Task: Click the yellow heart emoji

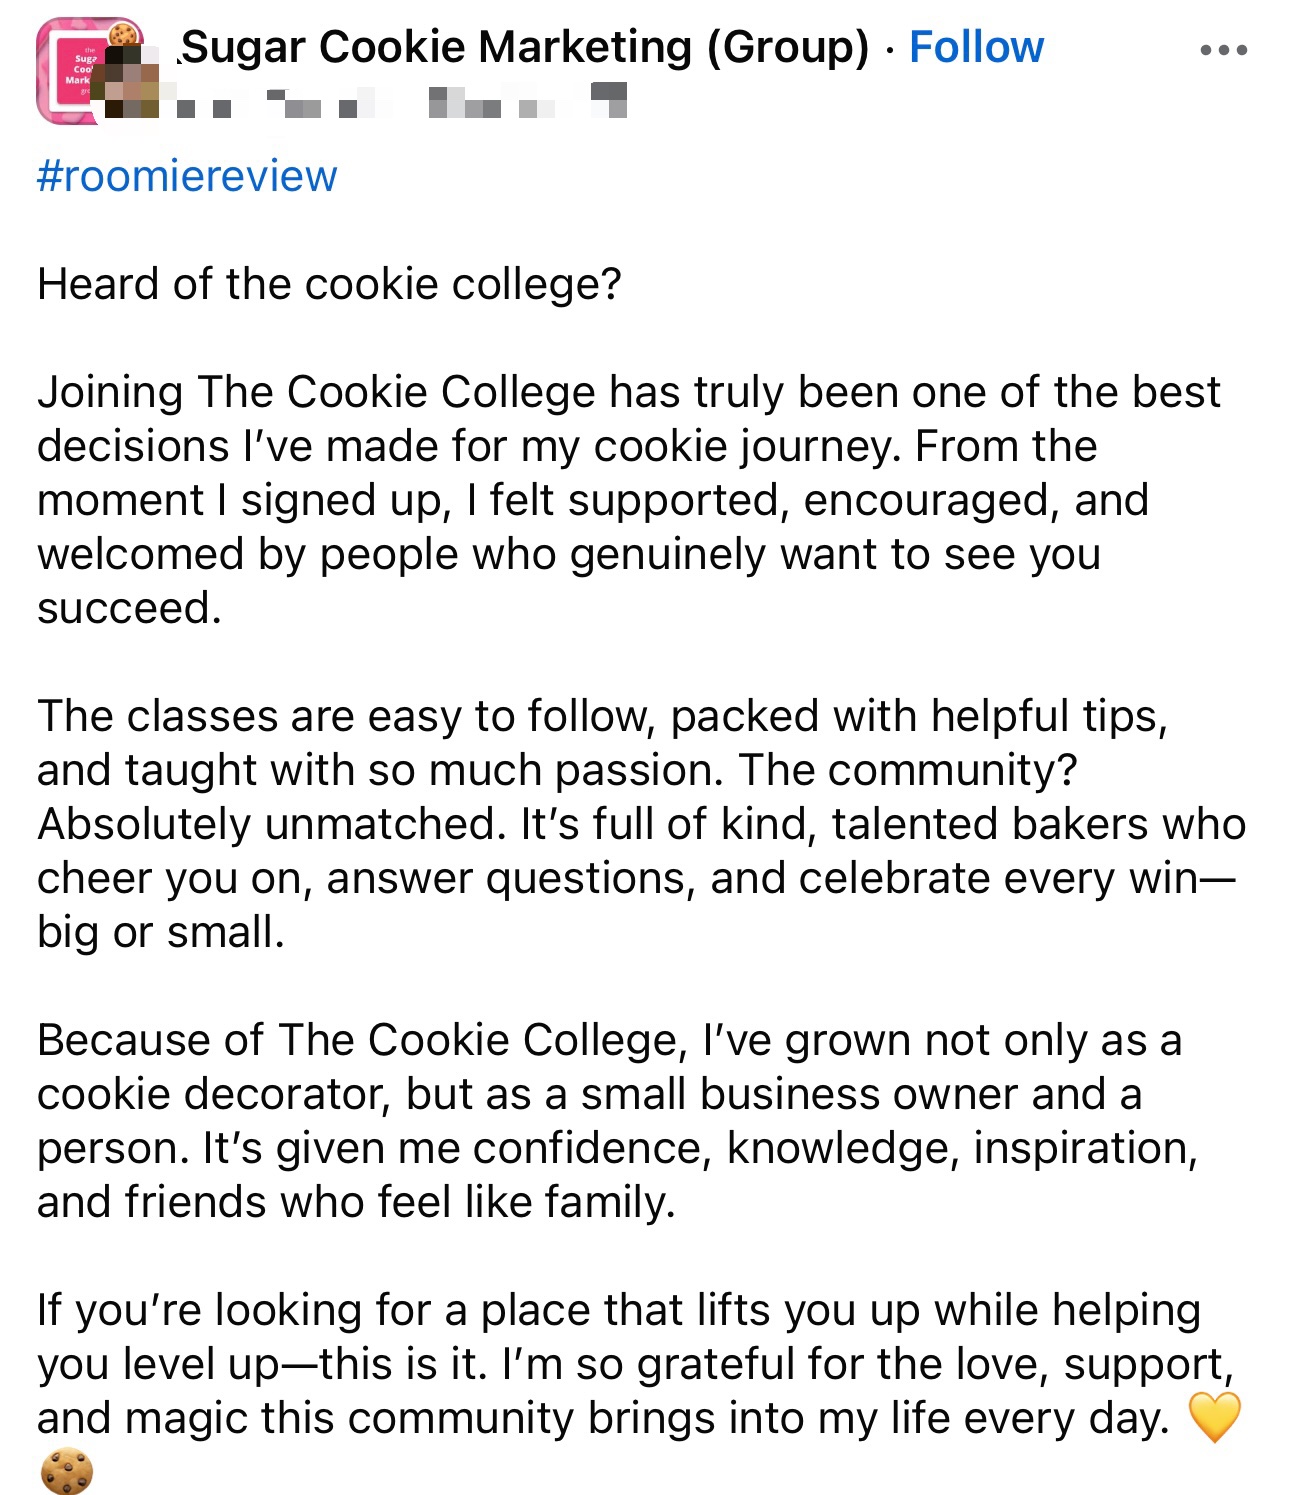Action: (x=1214, y=1417)
